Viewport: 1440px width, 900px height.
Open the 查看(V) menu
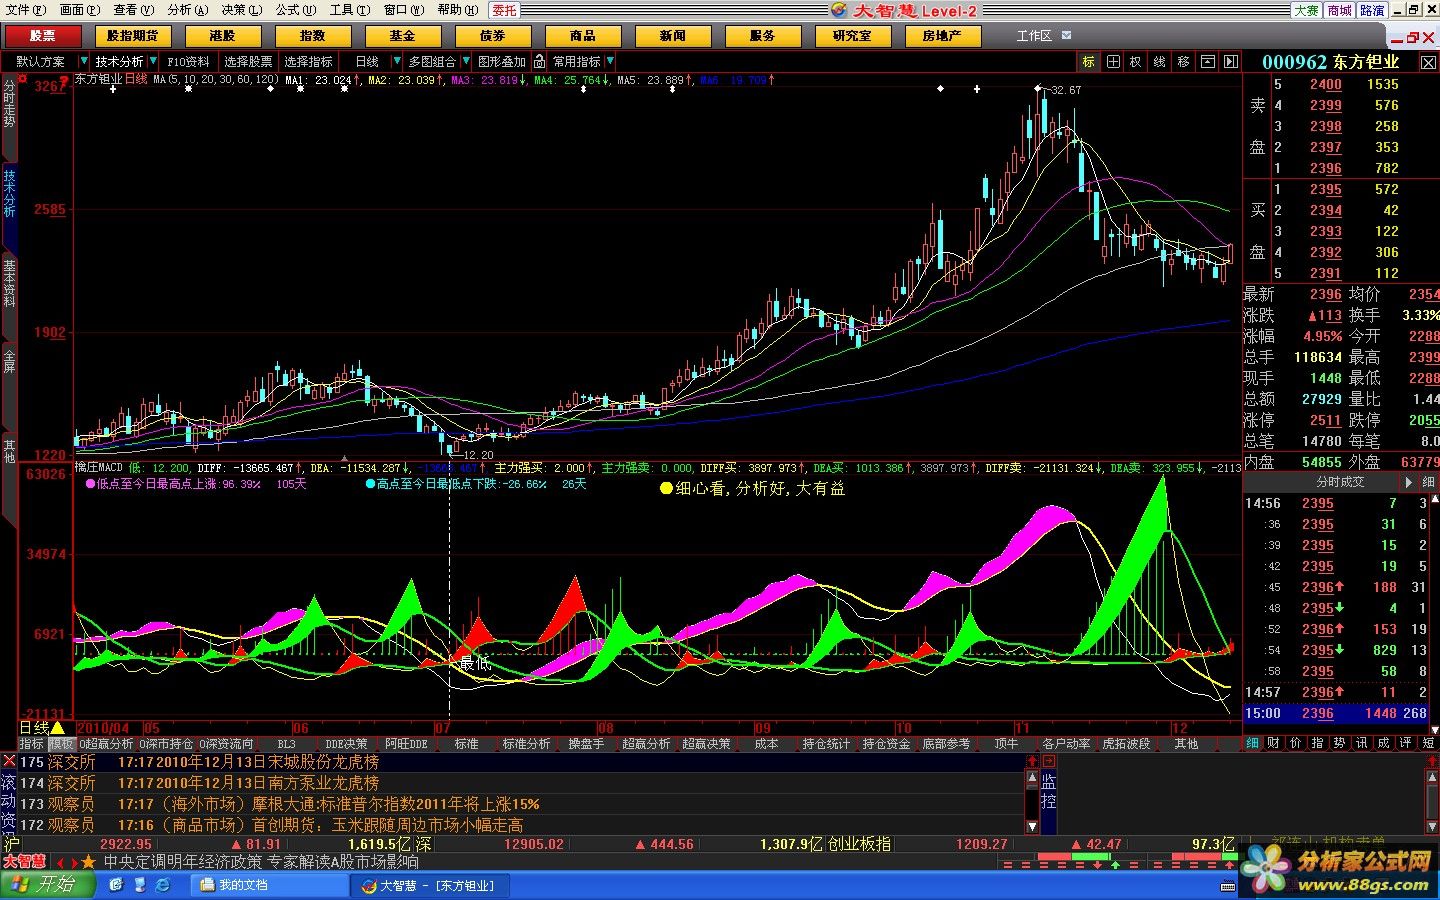tap(133, 10)
